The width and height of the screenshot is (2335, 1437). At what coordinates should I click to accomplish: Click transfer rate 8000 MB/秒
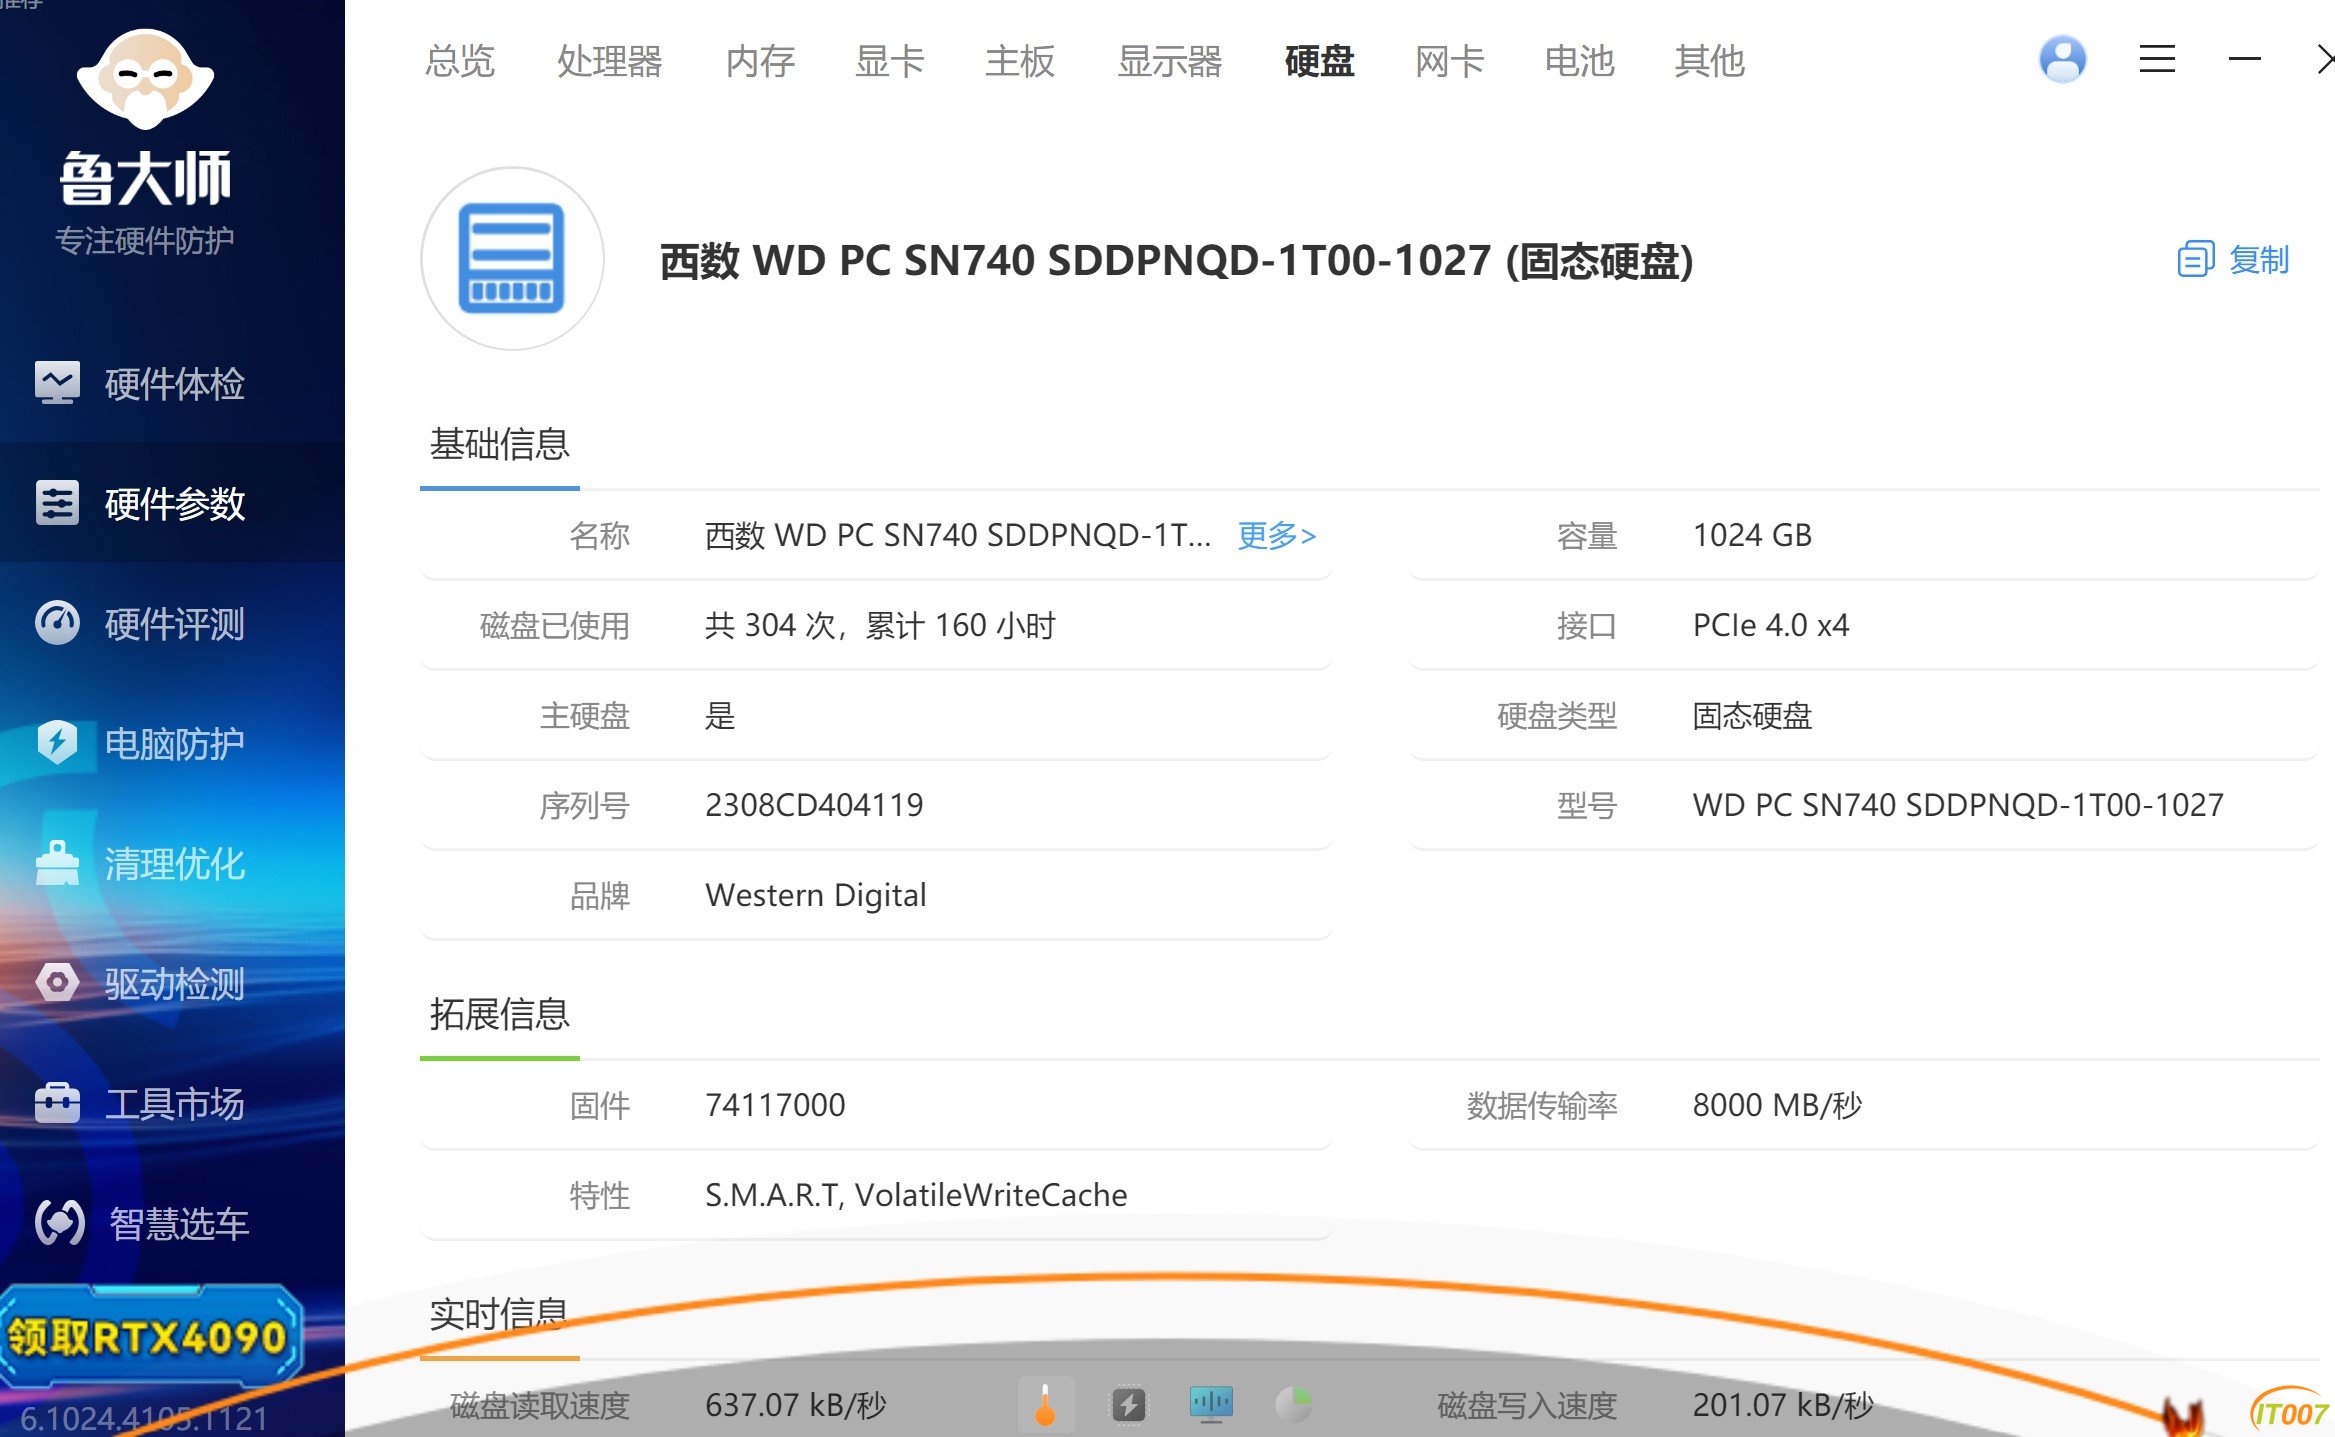(x=1777, y=1105)
